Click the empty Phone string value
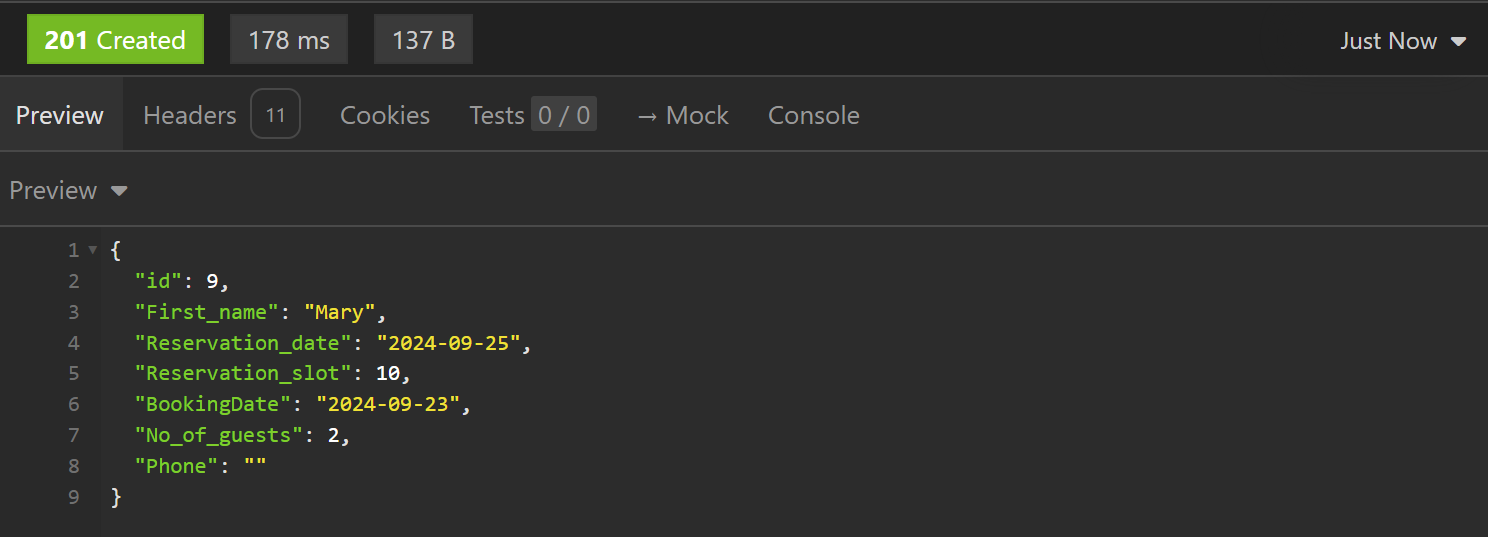Viewport: 1488px width, 537px height. [255, 466]
